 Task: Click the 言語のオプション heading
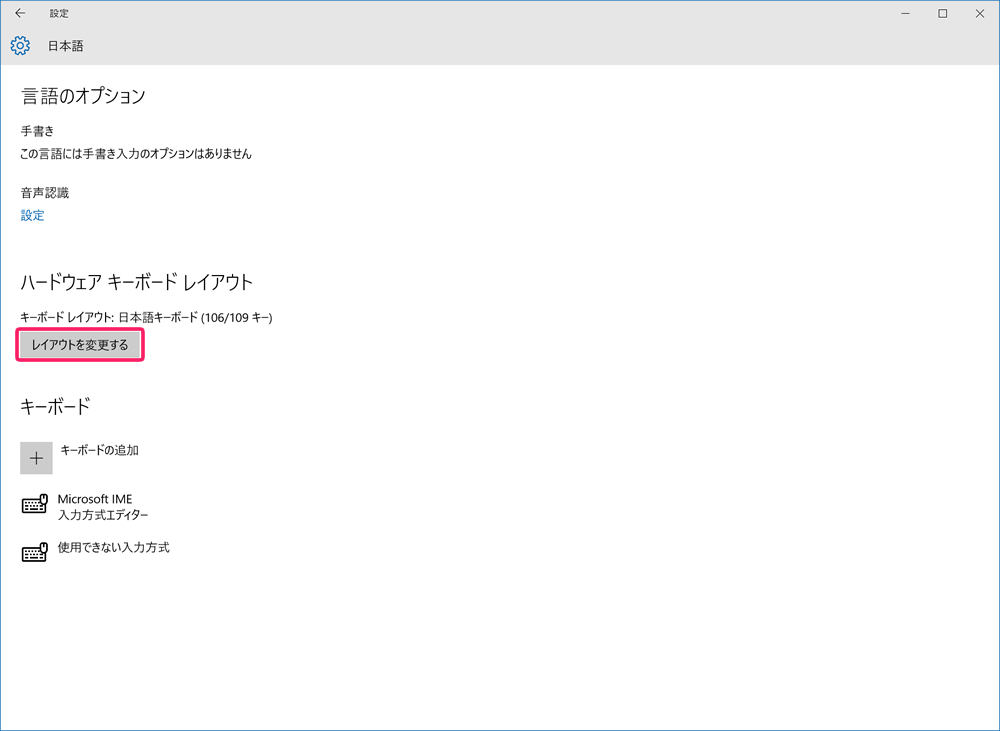tap(84, 96)
